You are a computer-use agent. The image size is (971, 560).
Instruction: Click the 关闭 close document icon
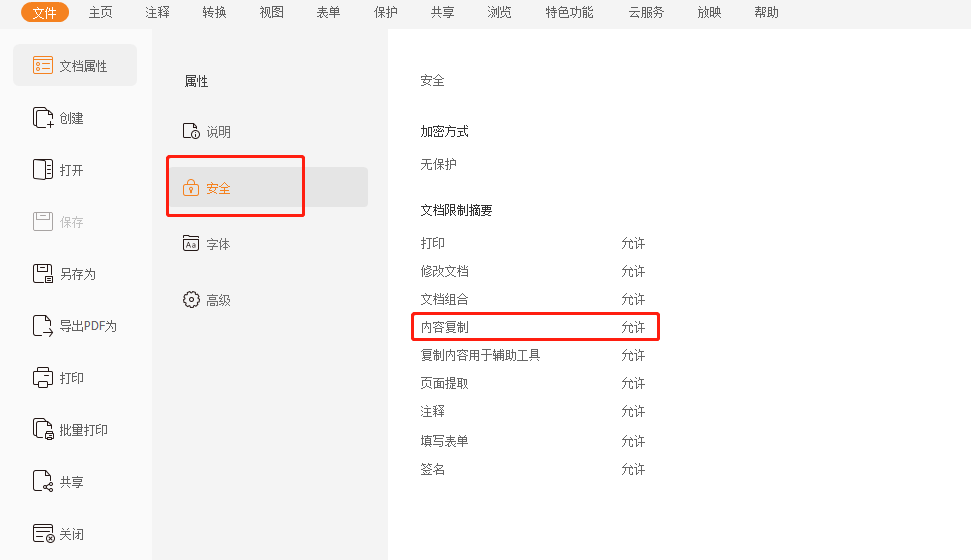pos(43,534)
